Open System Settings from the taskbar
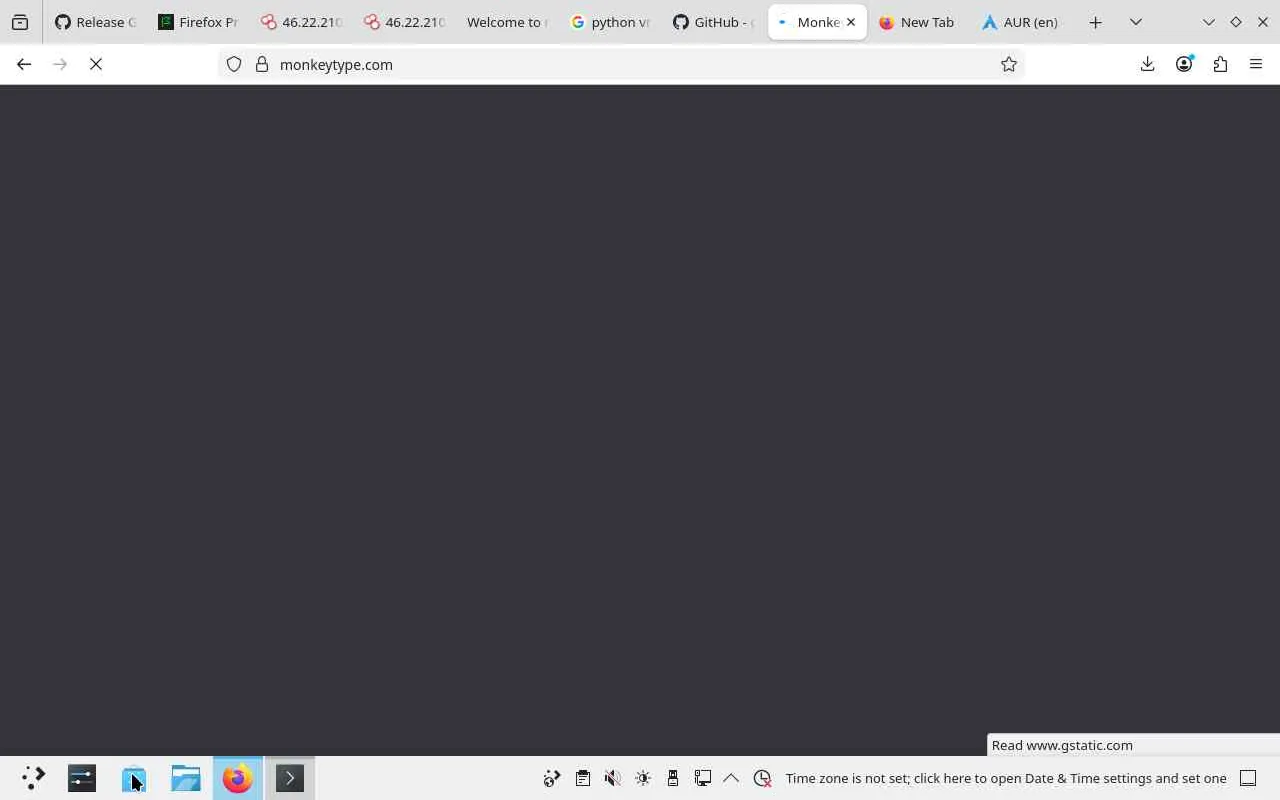This screenshot has height=800, width=1280. pyautogui.click(x=82, y=778)
